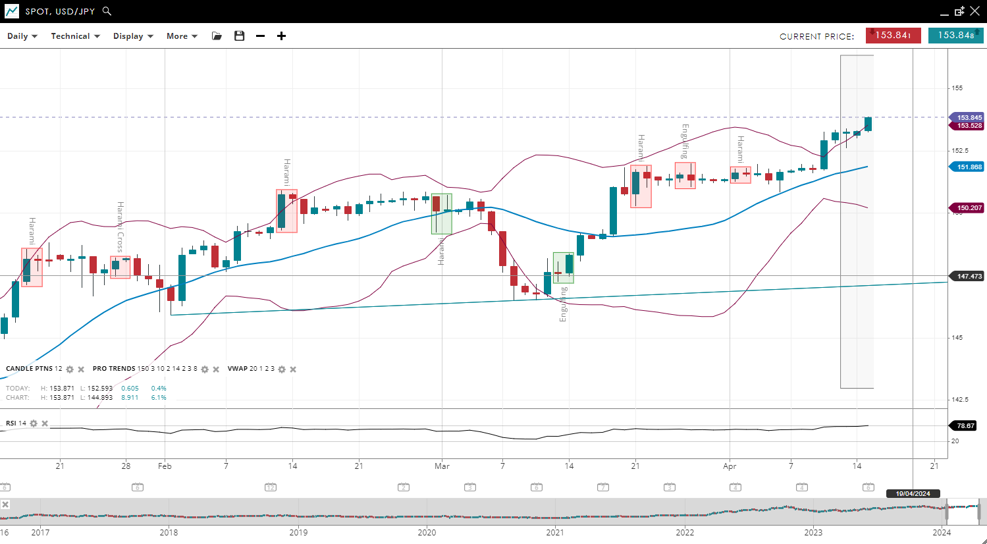987x544 pixels.
Task: Open settings gear for RSI indicator
Action: point(34,423)
